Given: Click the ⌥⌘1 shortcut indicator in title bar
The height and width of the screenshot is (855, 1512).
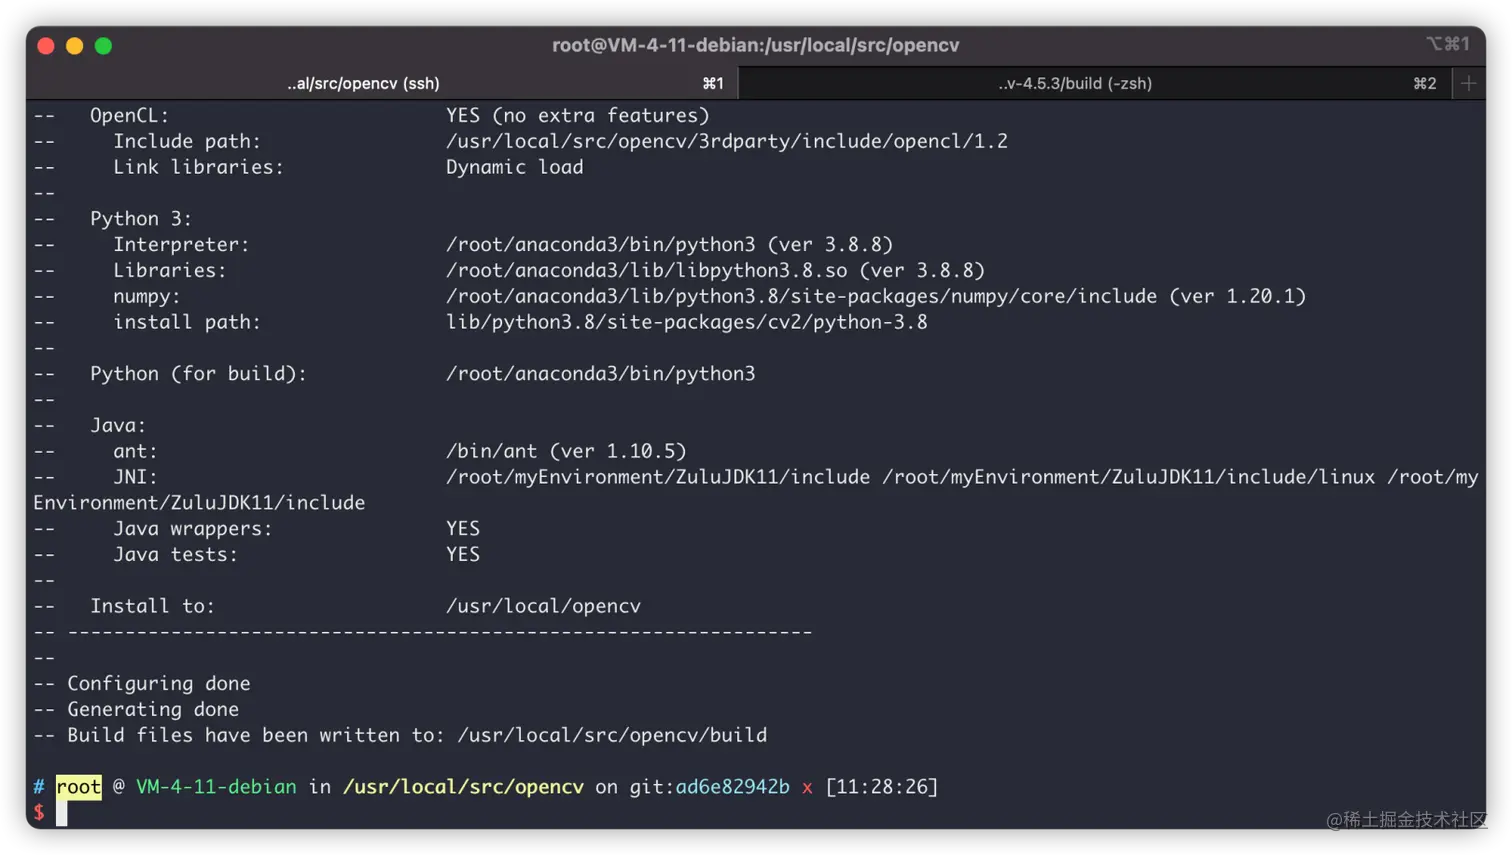Looking at the screenshot, I should click(1447, 44).
